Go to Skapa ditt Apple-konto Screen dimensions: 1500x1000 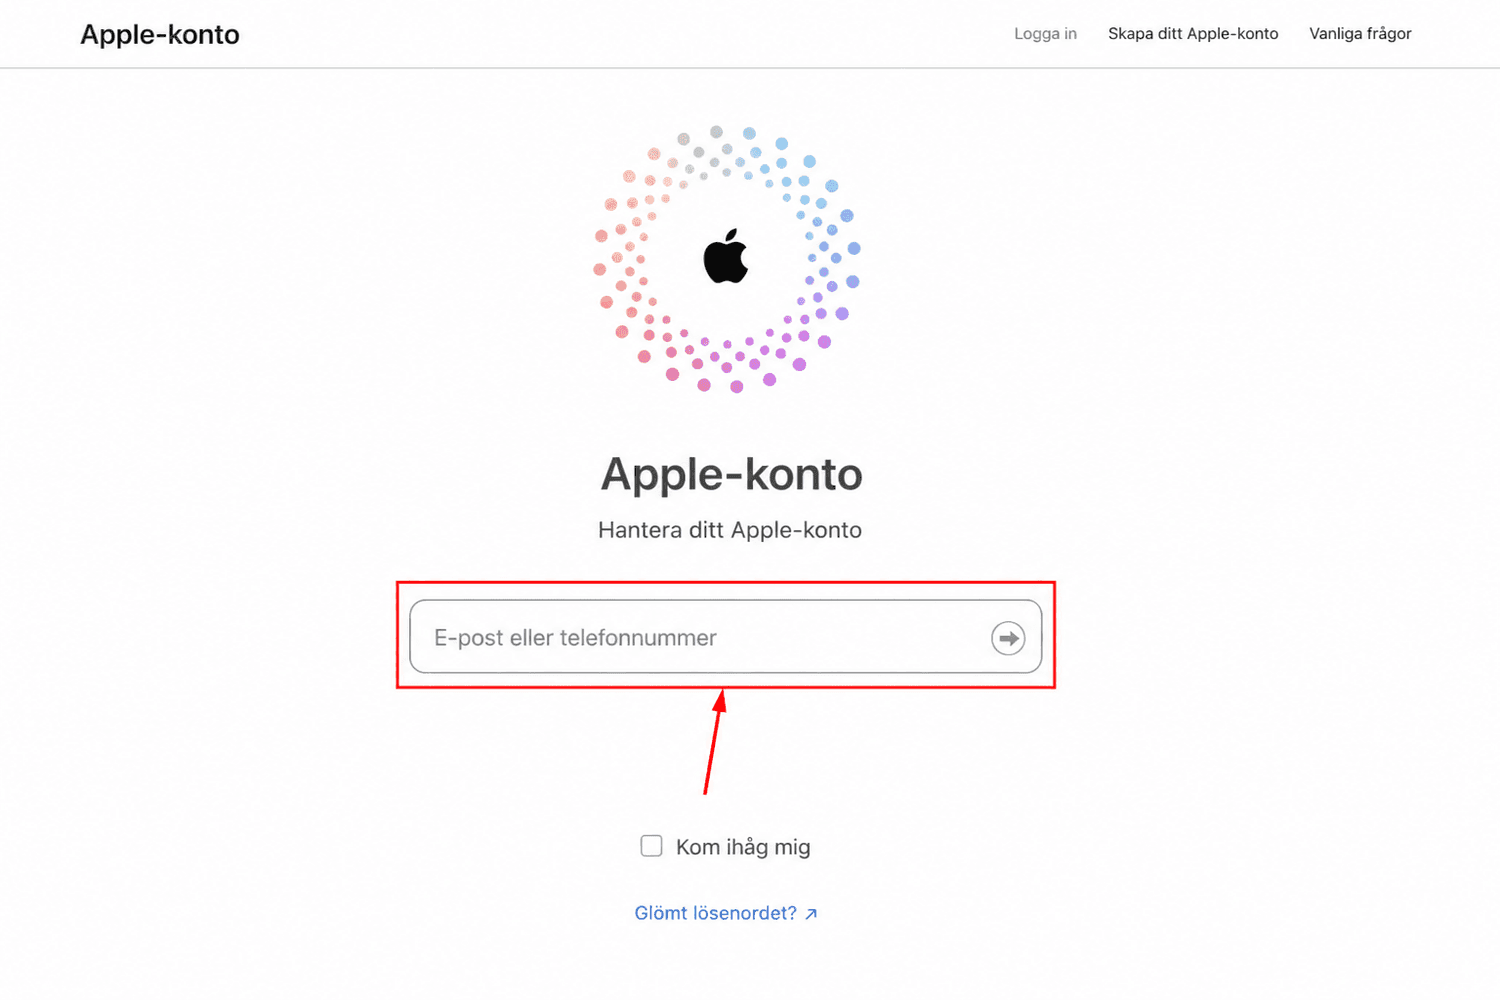click(1193, 33)
